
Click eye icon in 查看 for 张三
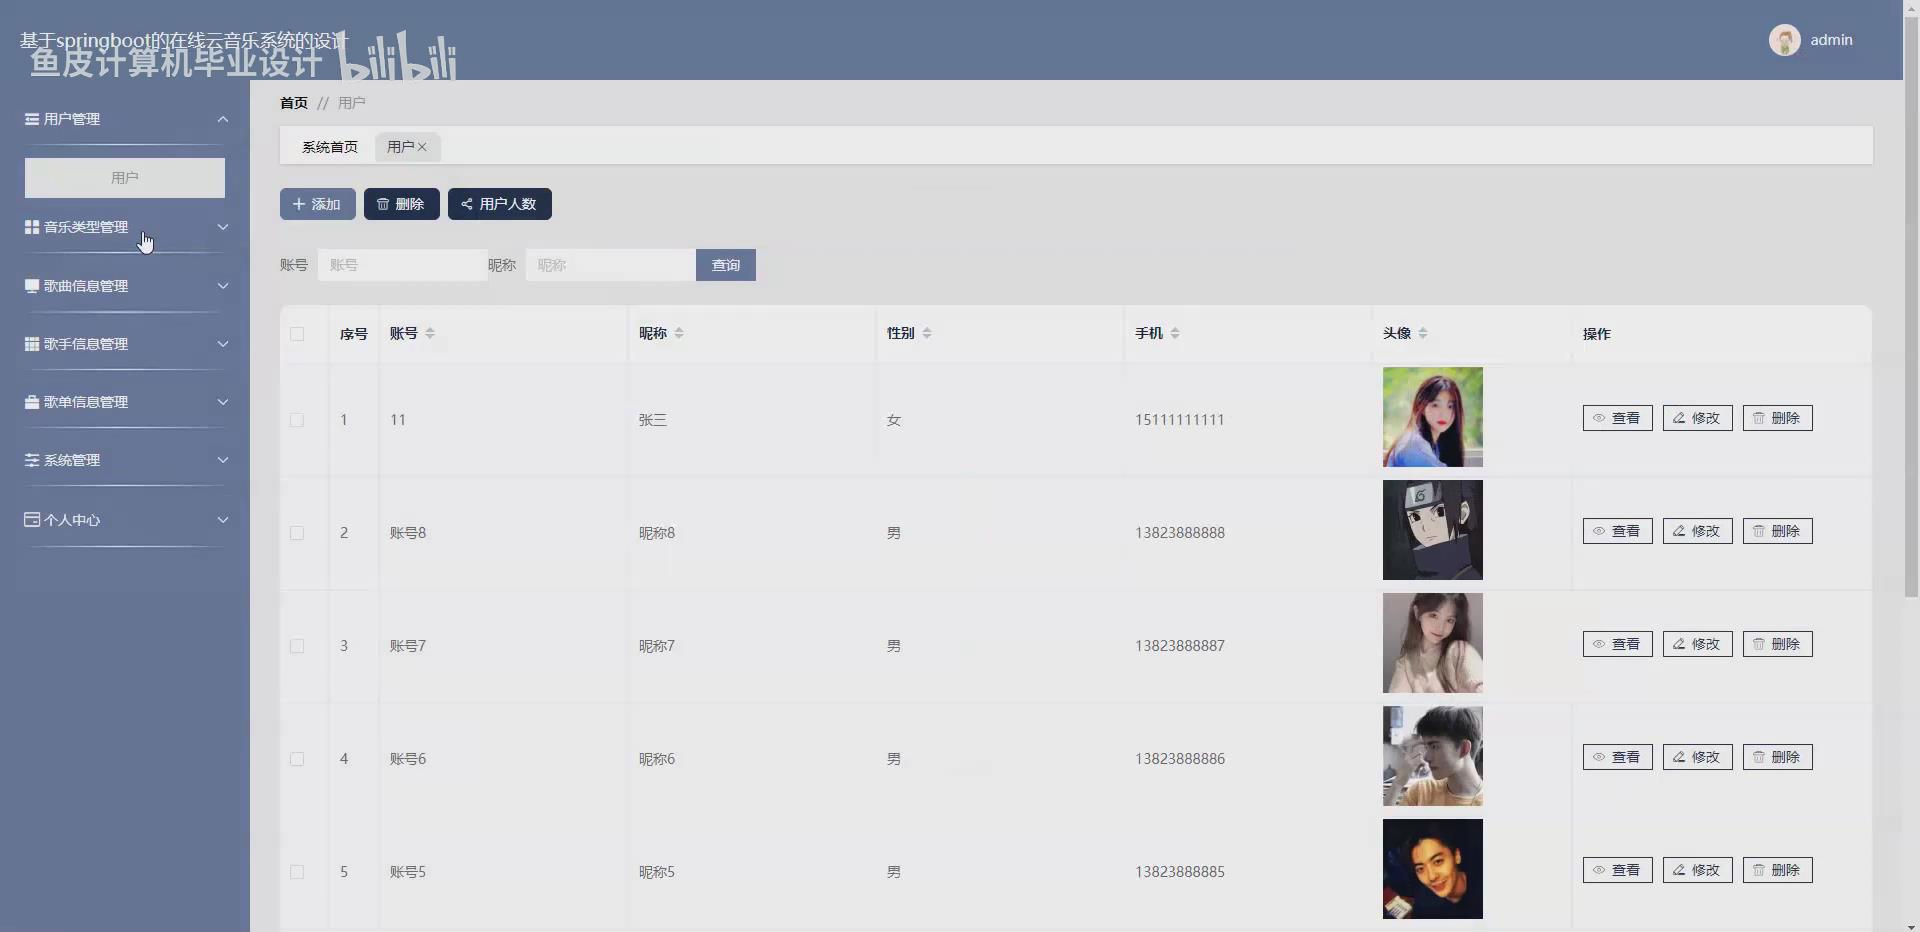(1599, 418)
